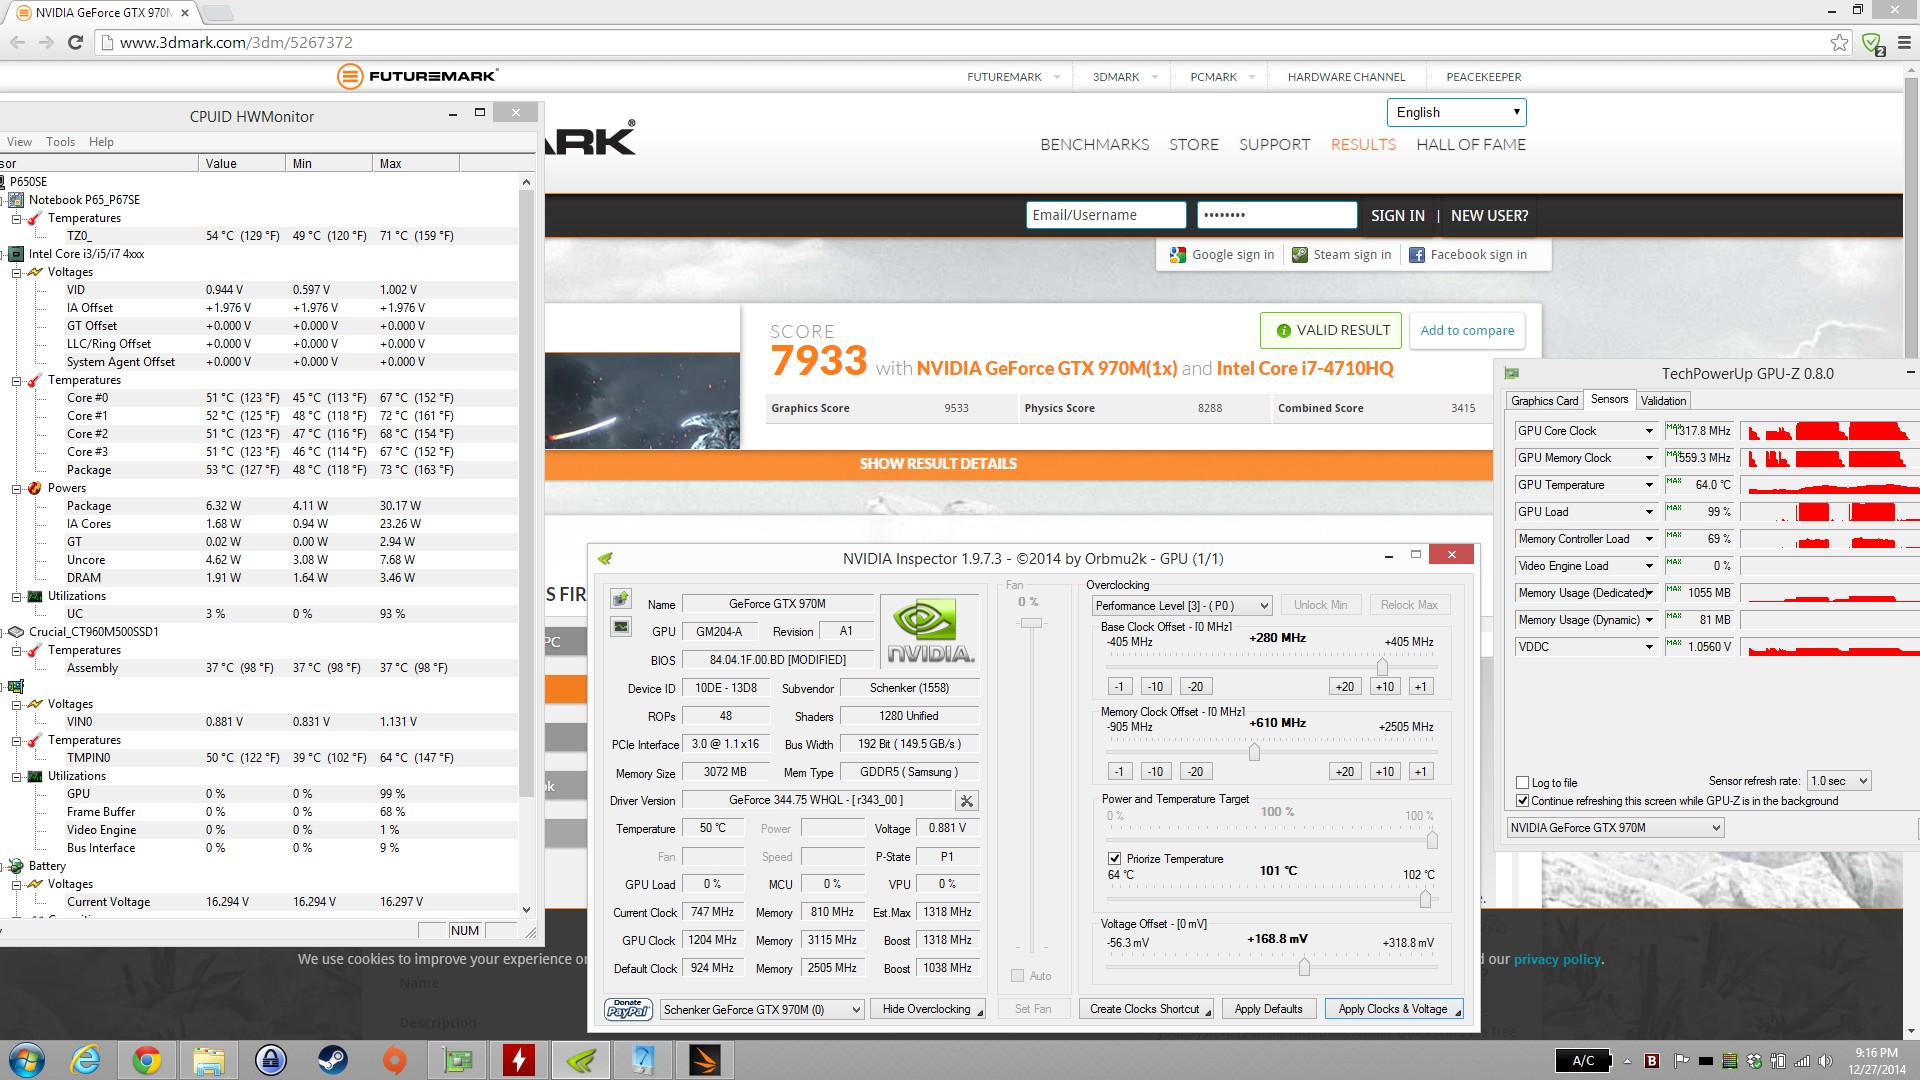Open the Schenker GeForce GTX 970M GPU selector
Image resolution: width=1920 pixels, height=1080 pixels.
tap(762, 1010)
